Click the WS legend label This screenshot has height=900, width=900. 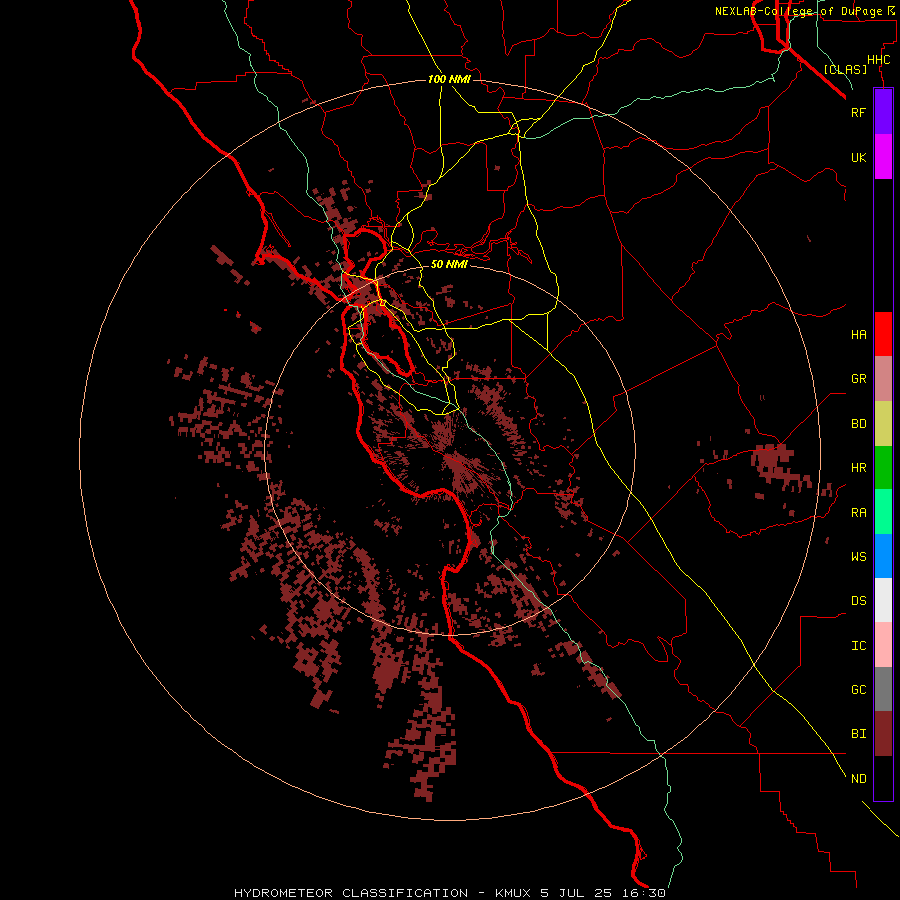(858, 556)
